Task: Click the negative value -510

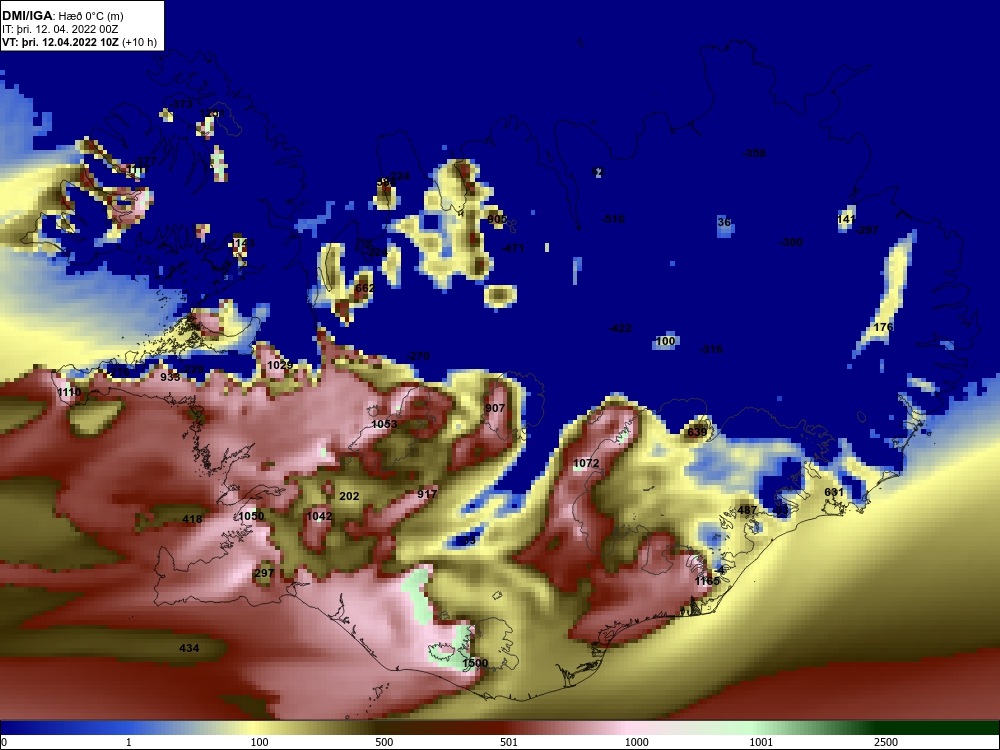Action: 614,219
